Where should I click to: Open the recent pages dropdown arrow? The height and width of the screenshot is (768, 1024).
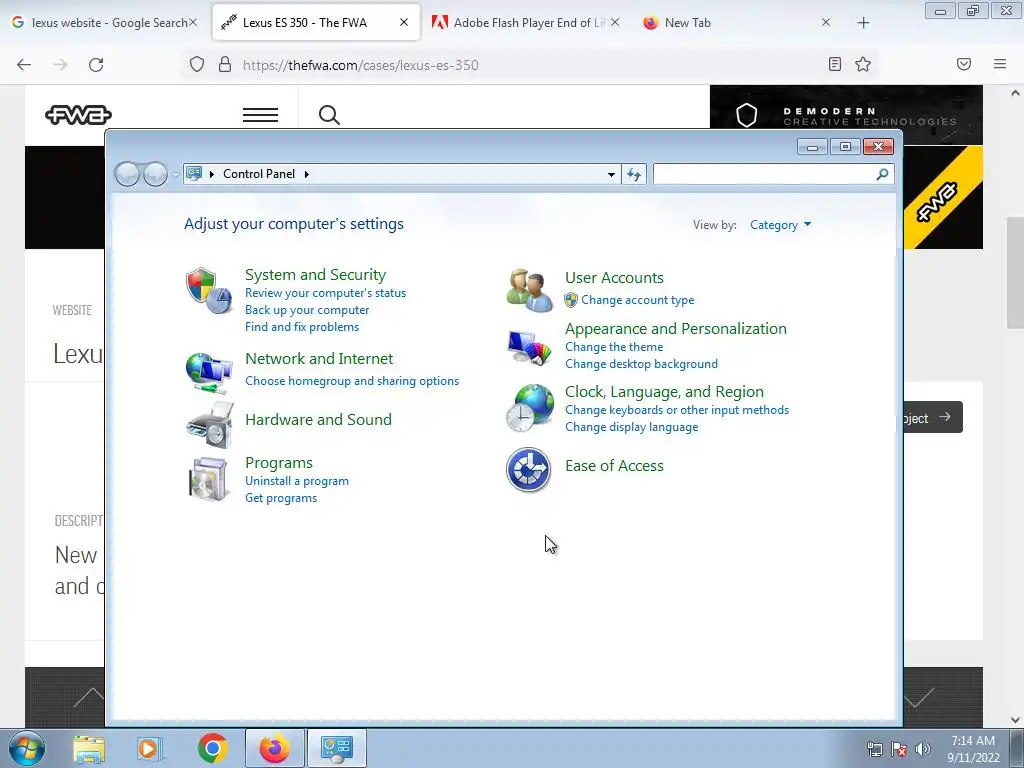point(175,174)
